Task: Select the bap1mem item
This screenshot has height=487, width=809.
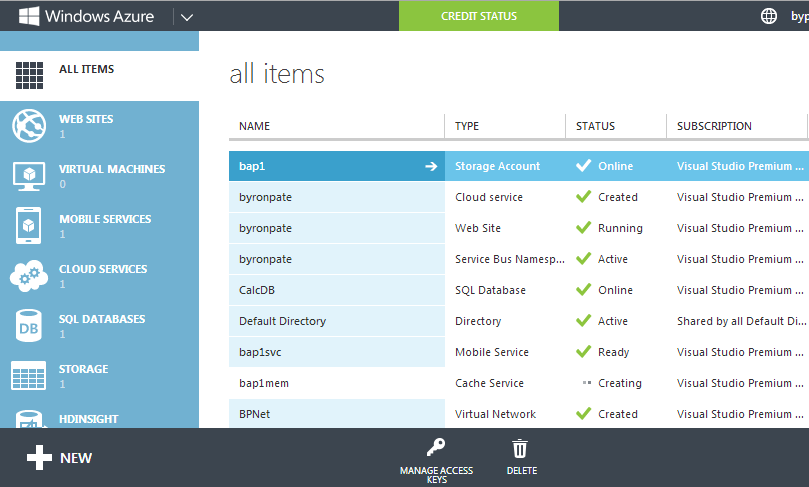Action: 264,383
